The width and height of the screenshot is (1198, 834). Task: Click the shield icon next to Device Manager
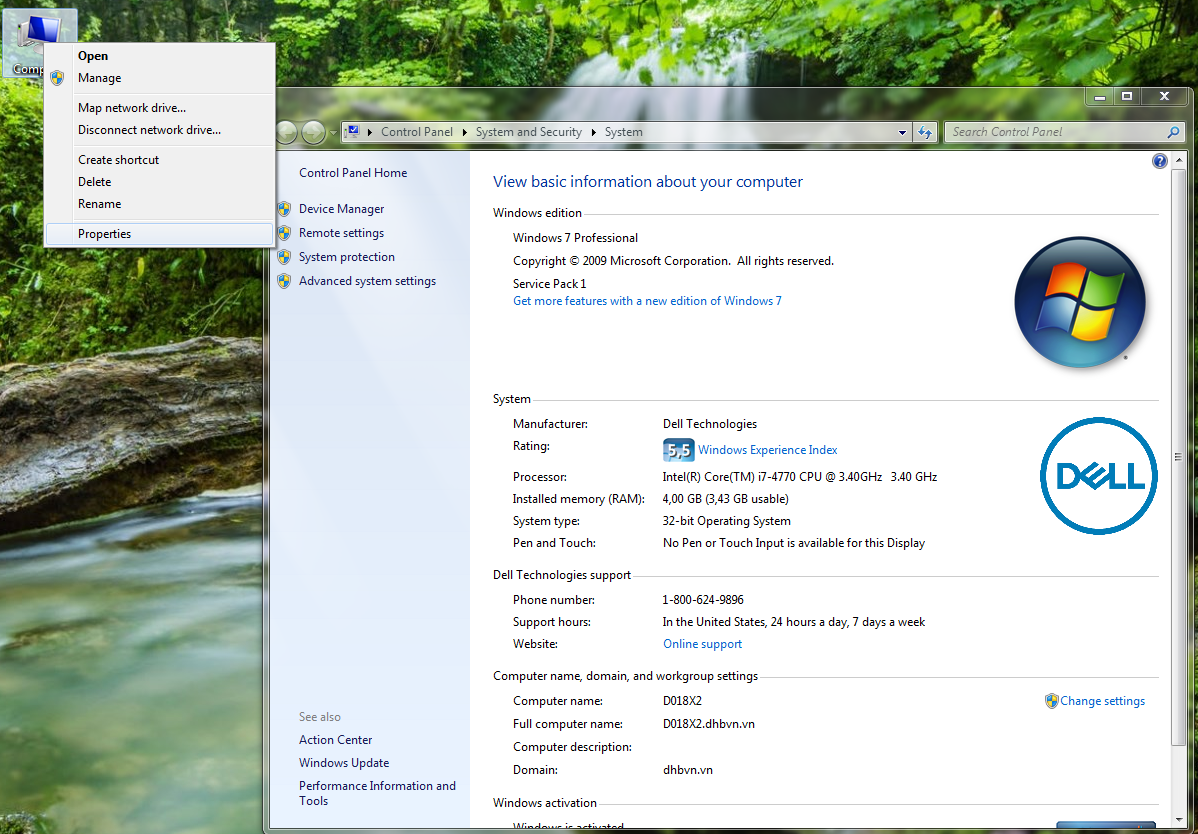click(284, 209)
